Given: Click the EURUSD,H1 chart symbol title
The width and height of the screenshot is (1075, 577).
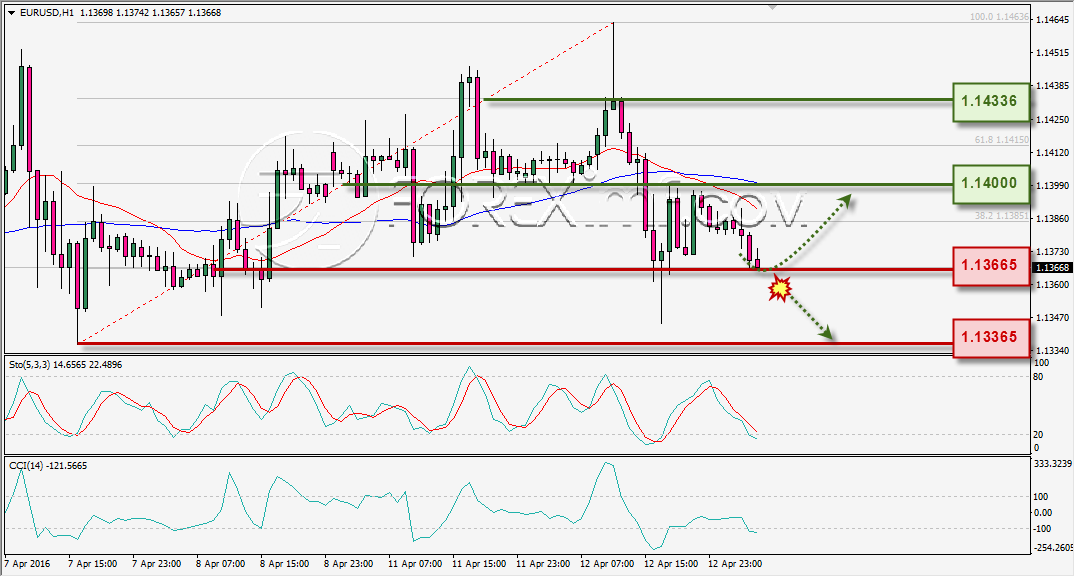Looking at the screenshot, I should (x=47, y=12).
